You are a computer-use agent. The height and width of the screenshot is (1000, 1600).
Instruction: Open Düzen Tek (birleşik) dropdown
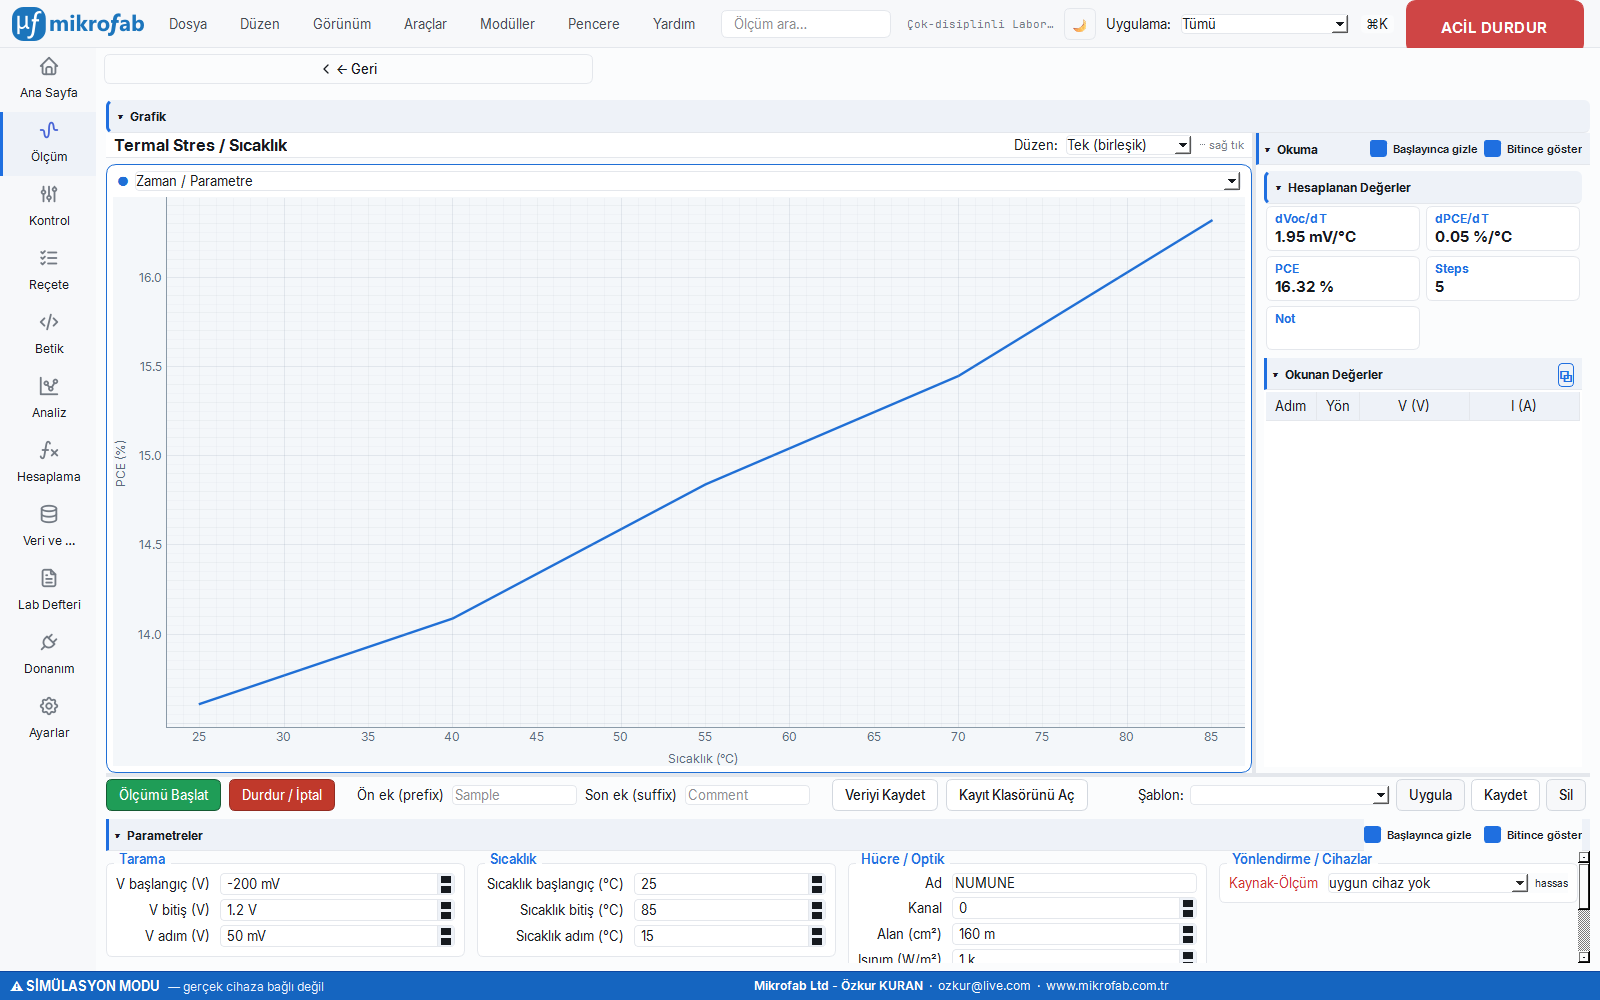(x=1128, y=145)
